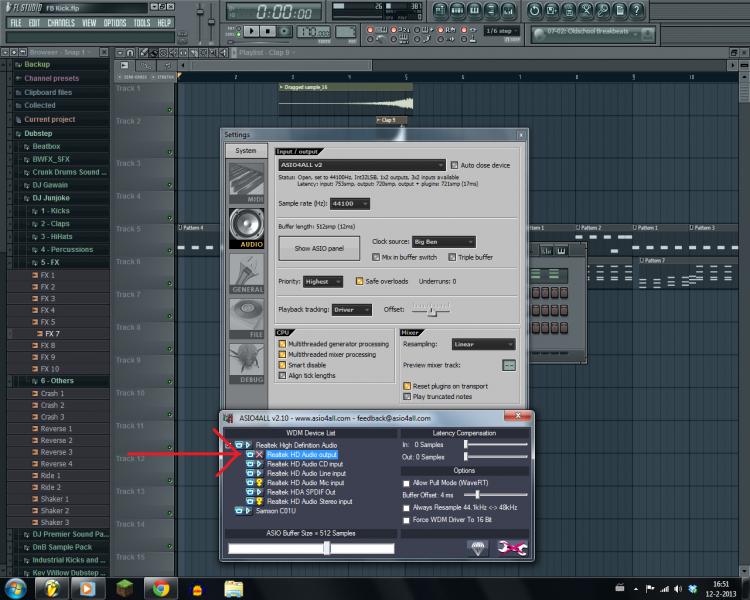Open the Resampling Linear dropdown
The width and height of the screenshot is (750, 600).
(484, 344)
